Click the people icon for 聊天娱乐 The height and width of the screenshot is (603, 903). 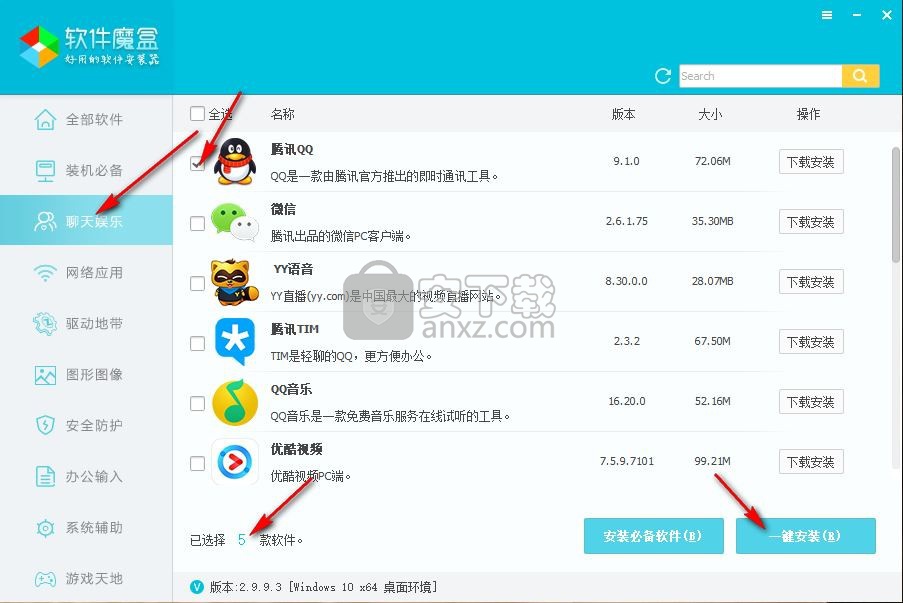(45, 221)
